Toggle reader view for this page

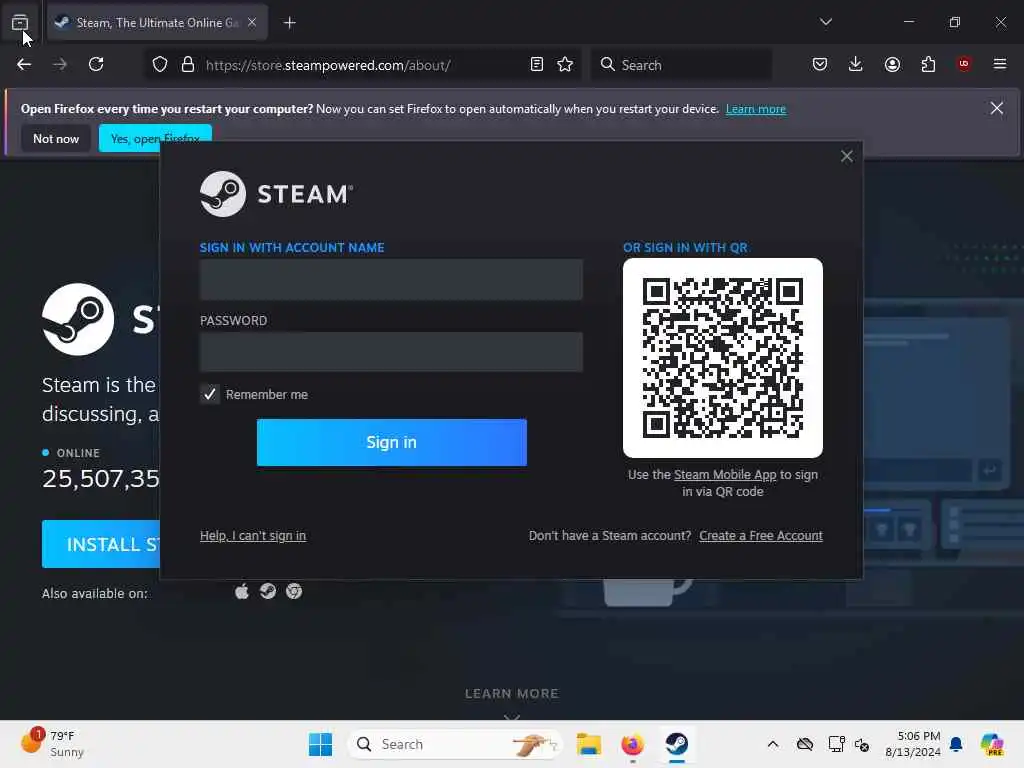537,65
